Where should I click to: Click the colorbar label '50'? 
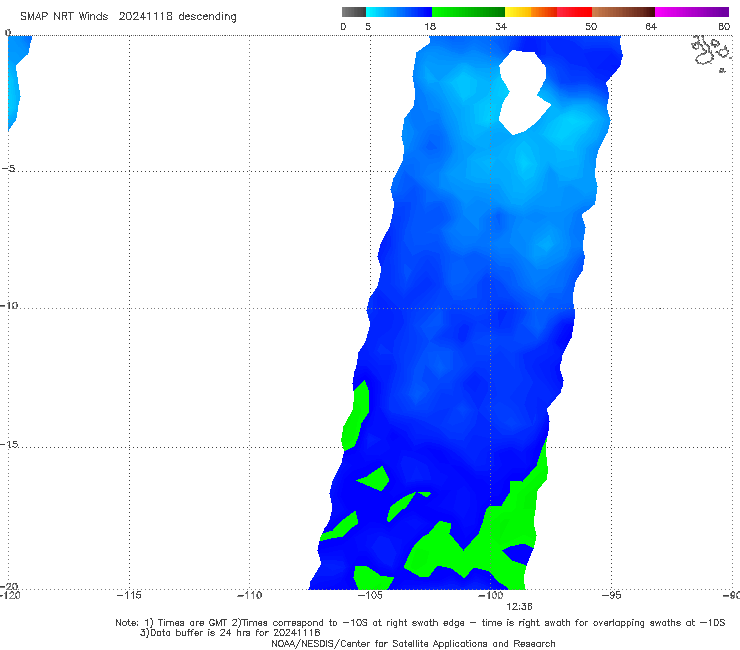[x=591, y=26]
